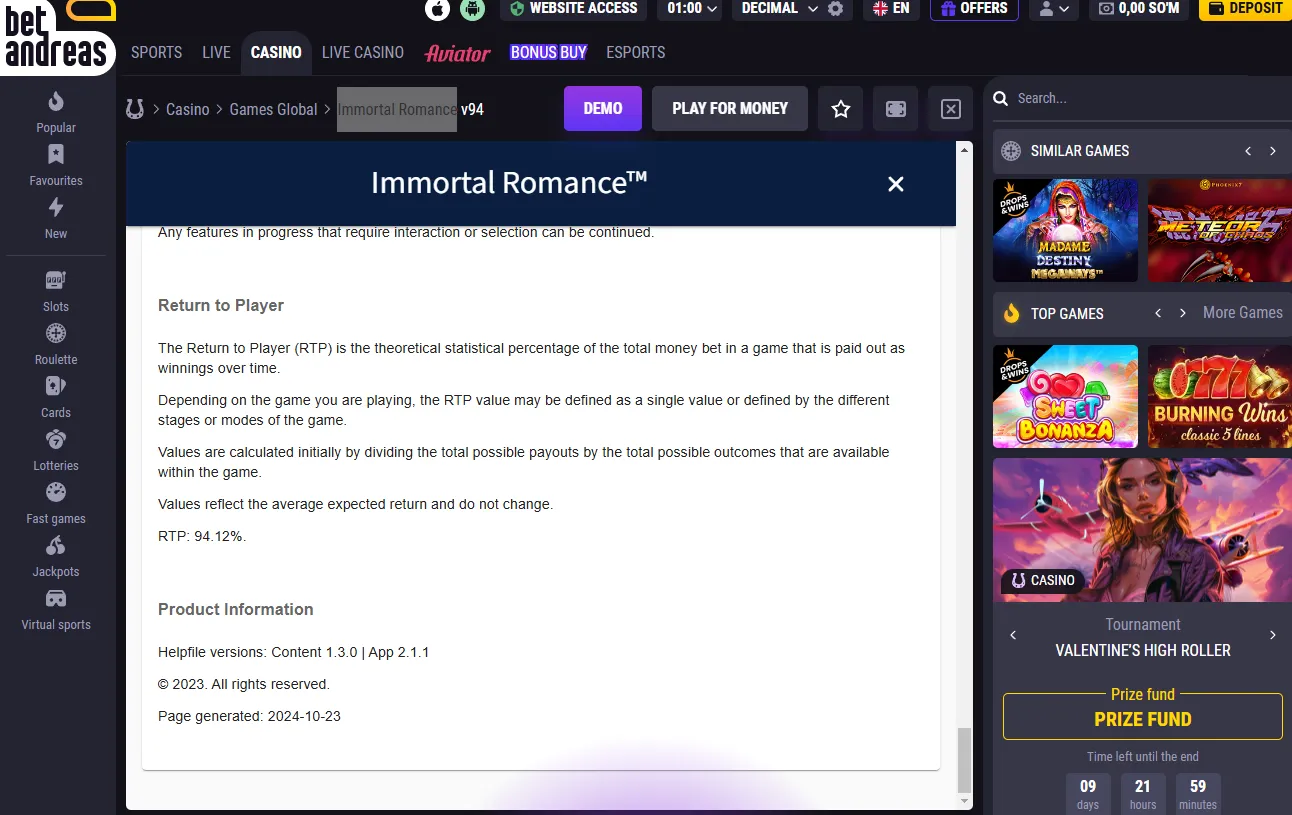Show previous top games

(x=1158, y=313)
